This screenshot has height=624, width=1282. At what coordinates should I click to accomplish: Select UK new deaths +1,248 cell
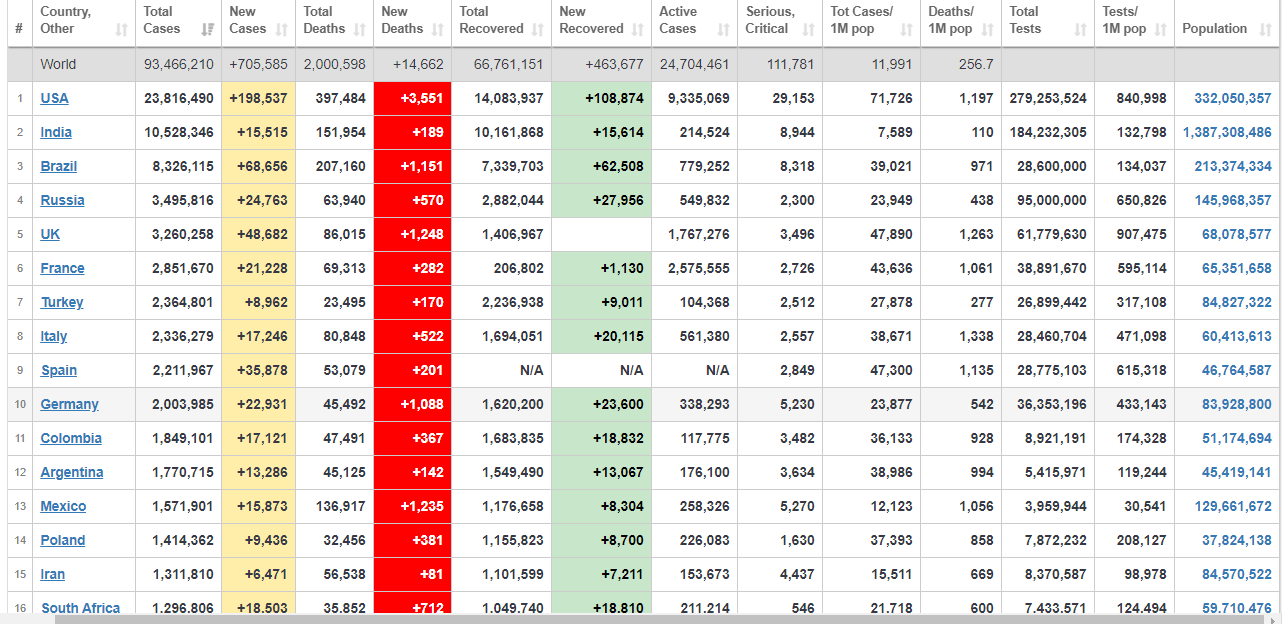coord(412,234)
